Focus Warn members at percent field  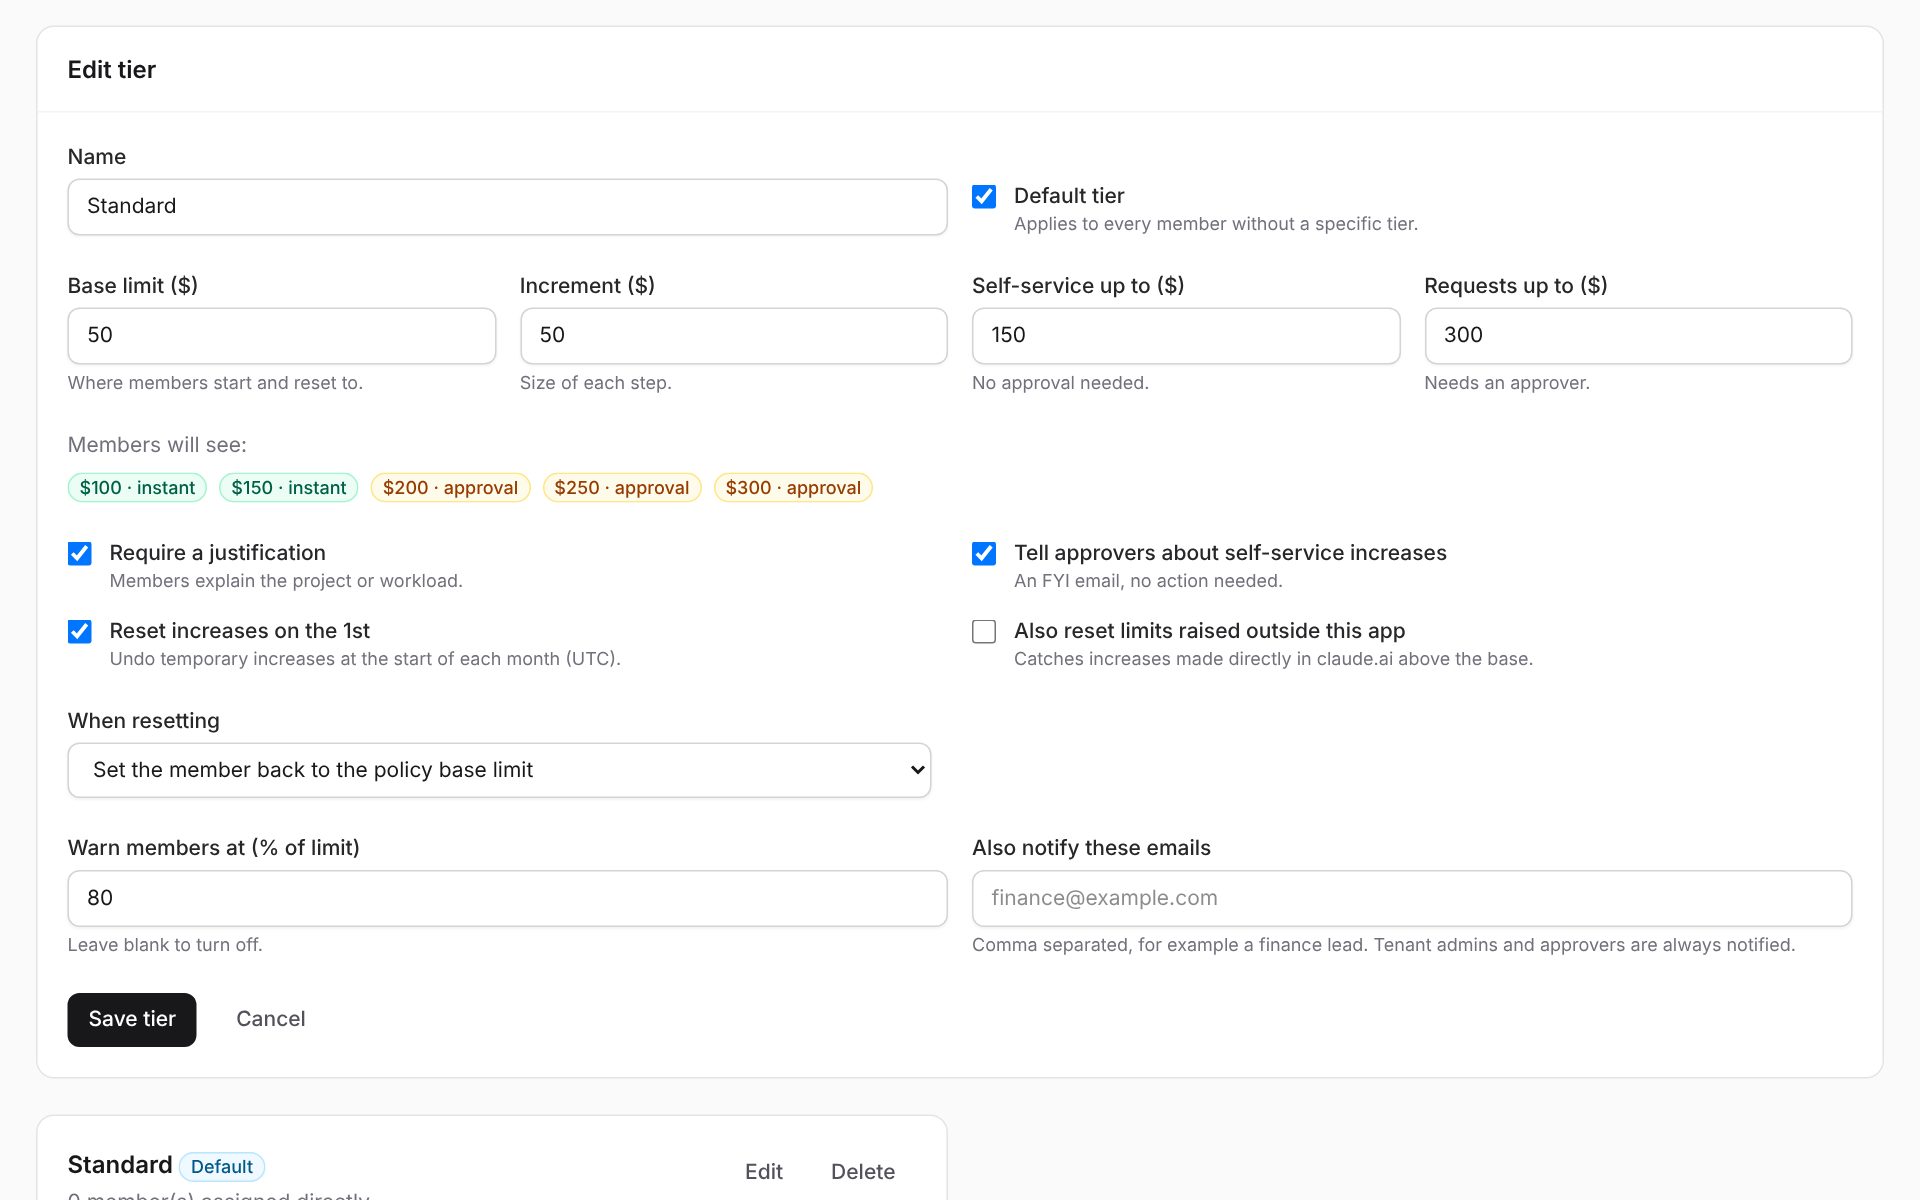[x=507, y=898]
